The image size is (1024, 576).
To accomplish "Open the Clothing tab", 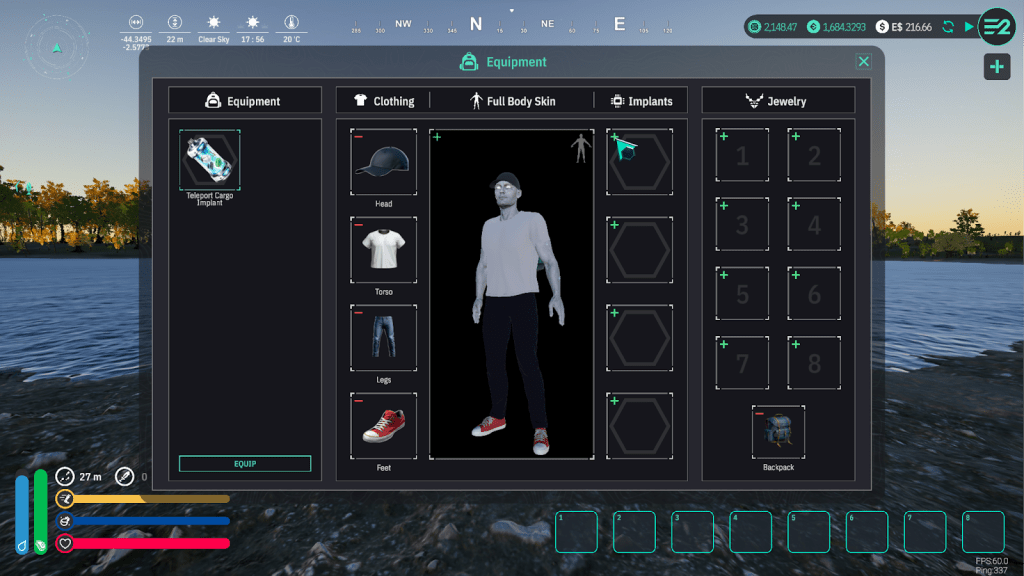I will pos(384,101).
